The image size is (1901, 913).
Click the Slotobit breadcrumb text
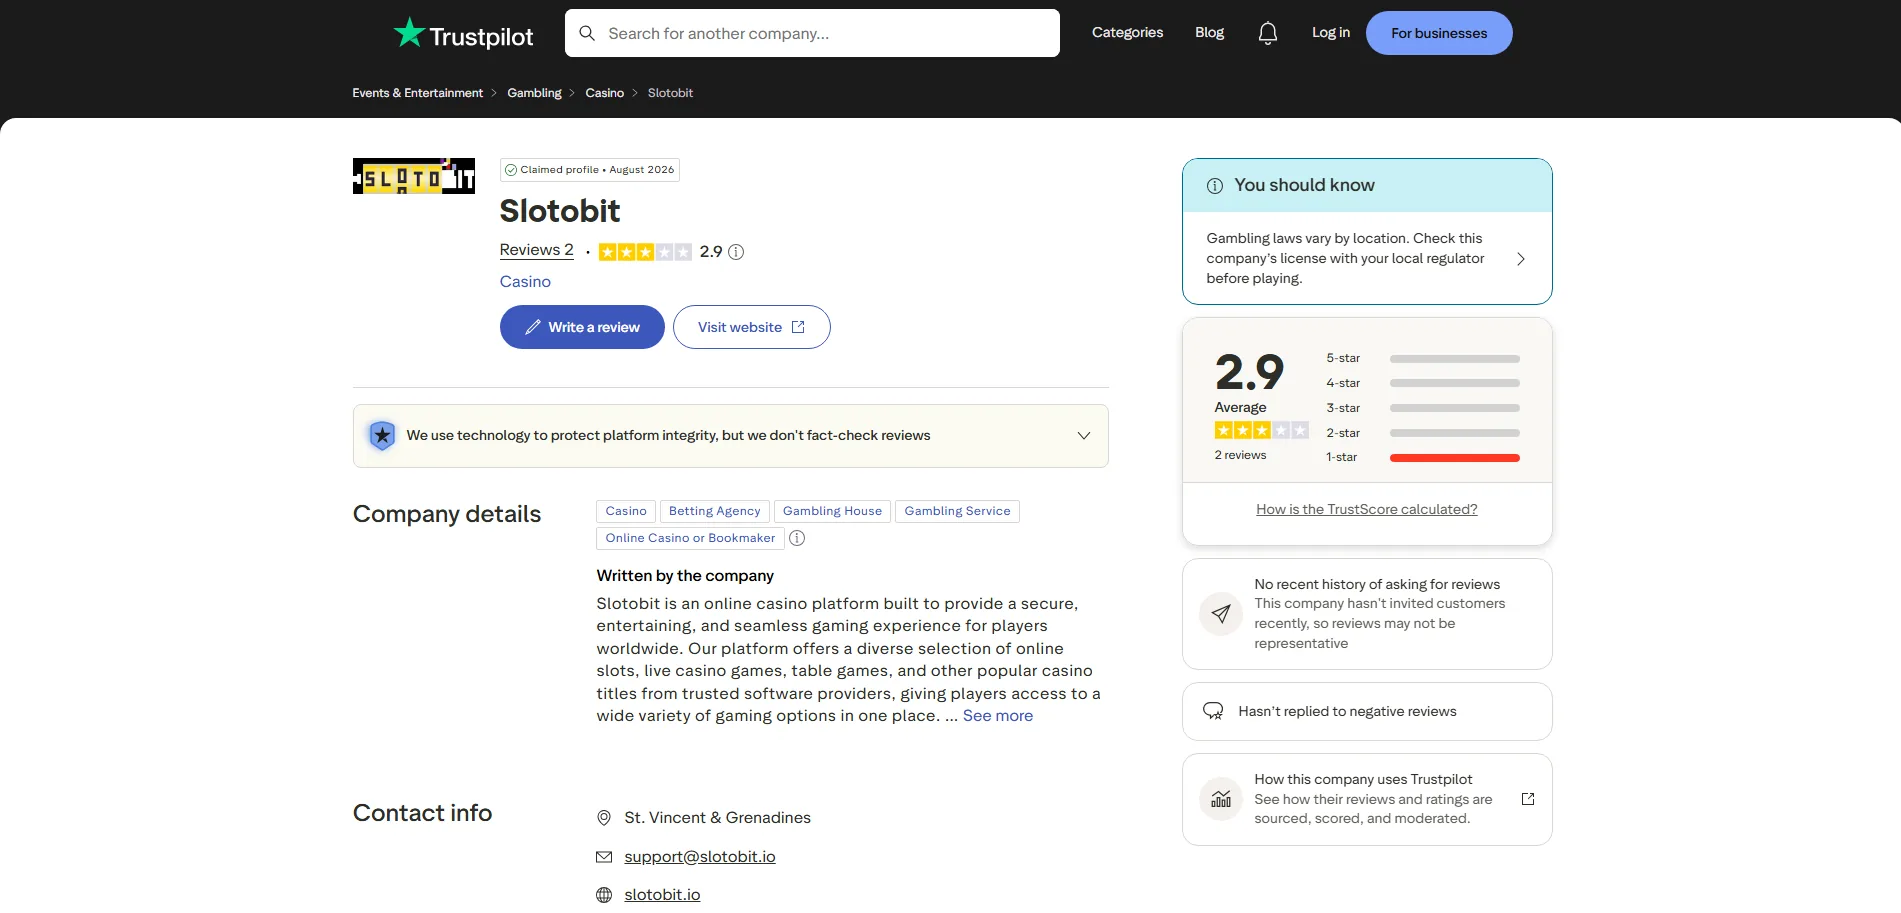pyautogui.click(x=670, y=93)
